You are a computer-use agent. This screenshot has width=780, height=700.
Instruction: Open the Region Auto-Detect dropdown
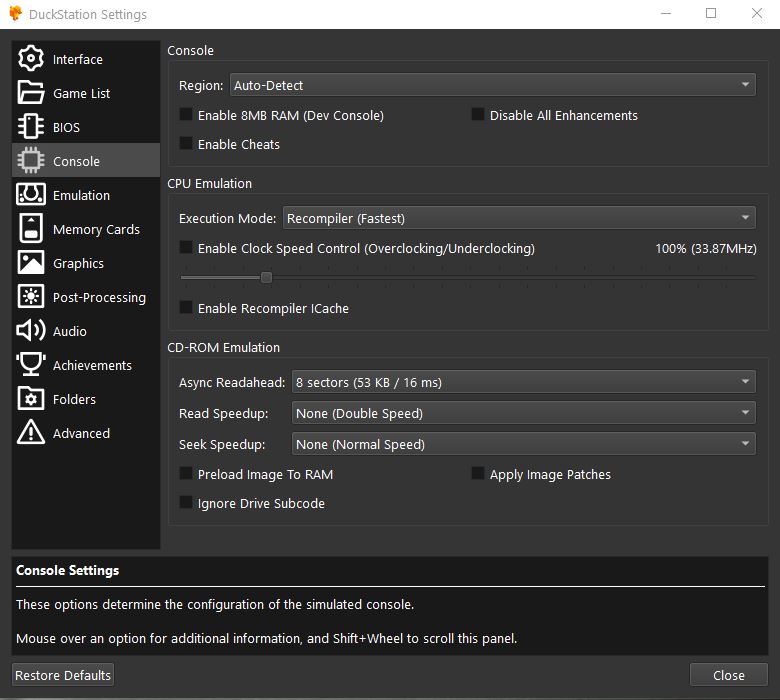(x=492, y=85)
